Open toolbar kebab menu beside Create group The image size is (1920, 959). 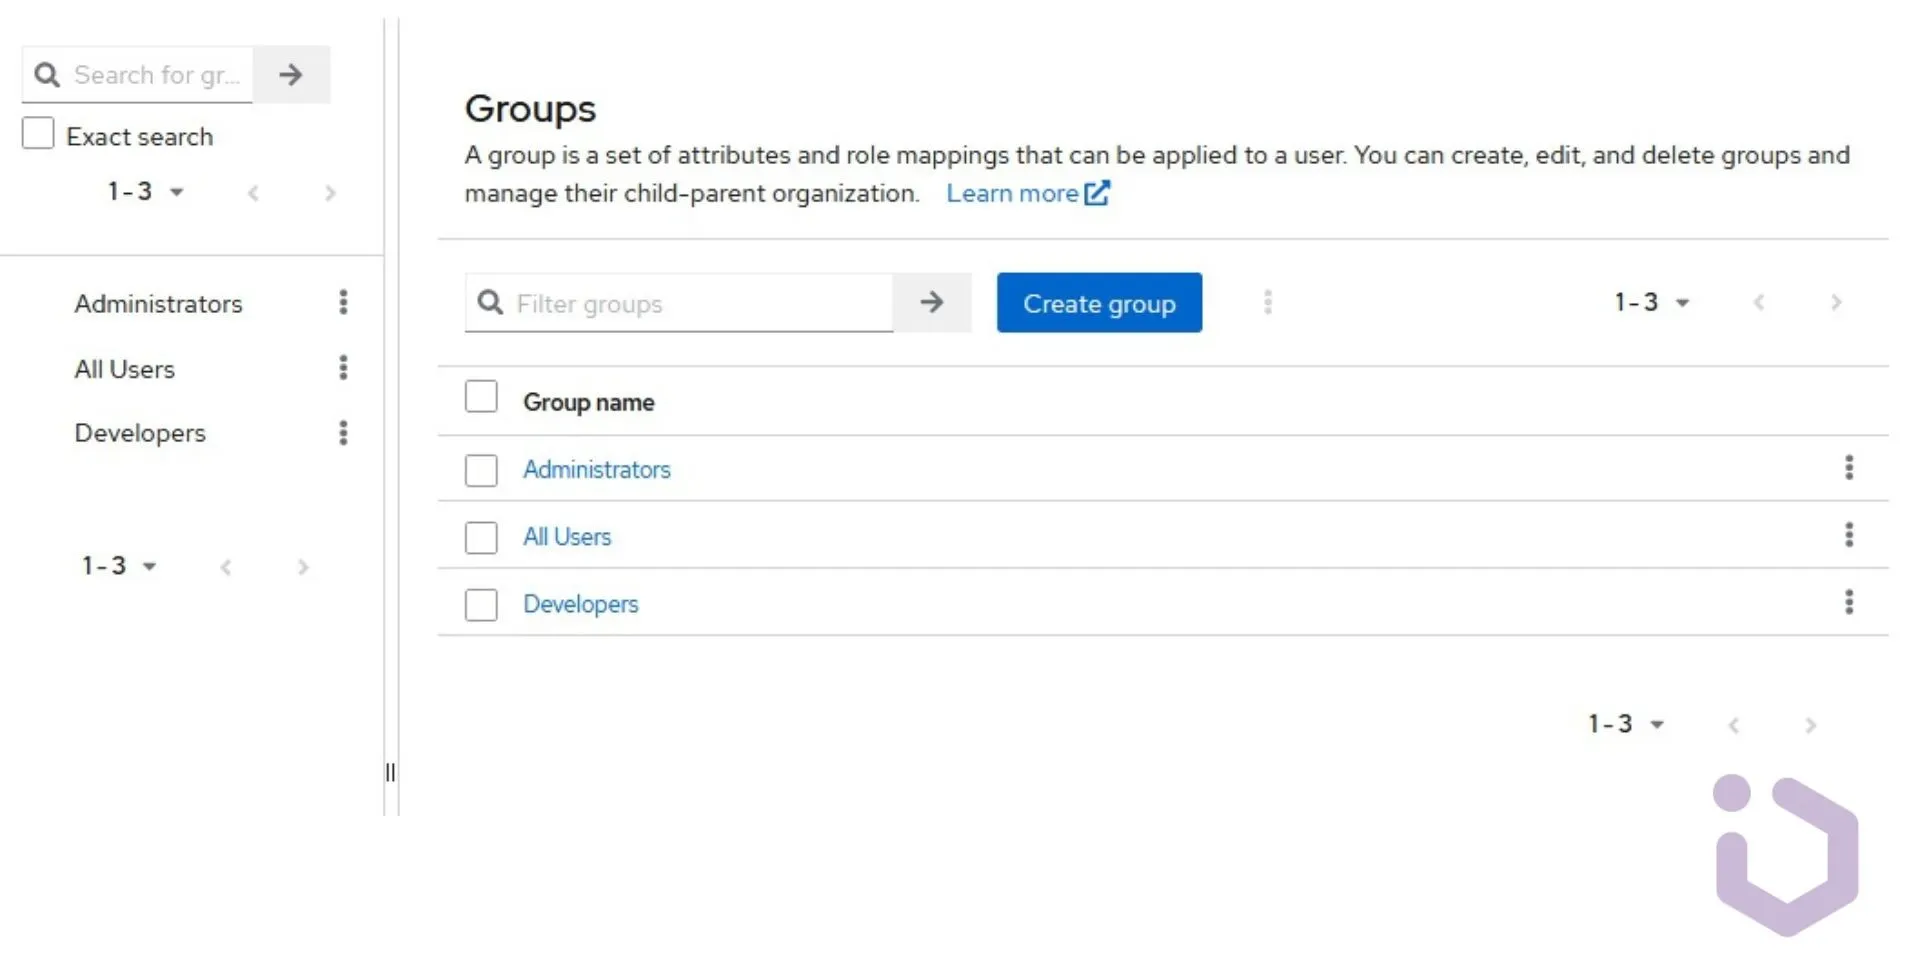coord(1268,302)
